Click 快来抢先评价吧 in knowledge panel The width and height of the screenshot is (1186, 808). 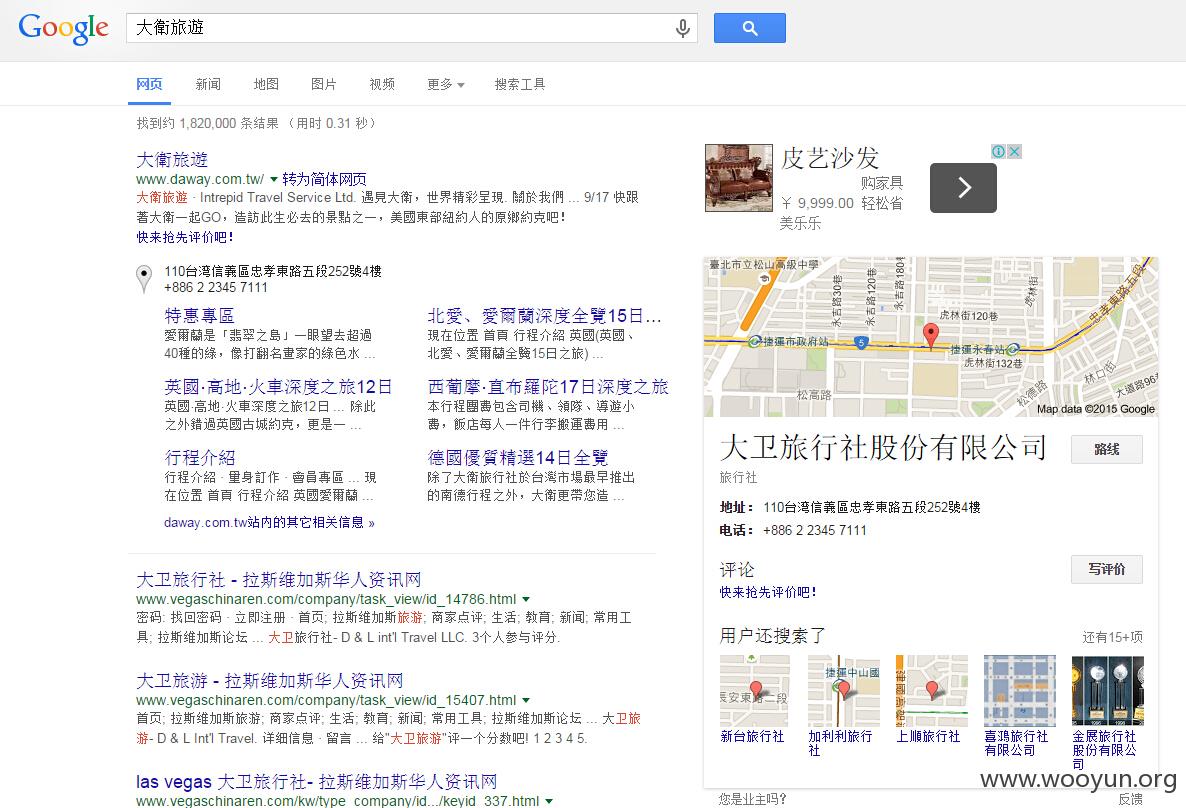[x=768, y=592]
